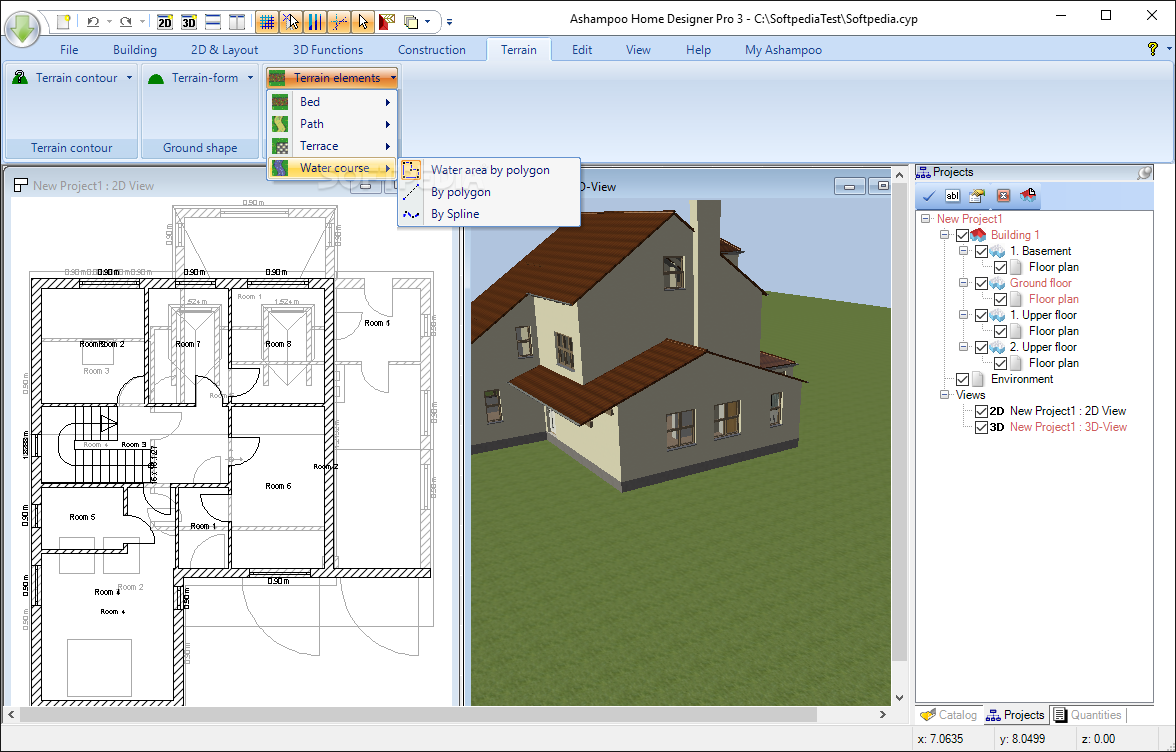The width and height of the screenshot is (1176, 752).
Task: Switch to the Catalog panel tab
Action: point(949,715)
